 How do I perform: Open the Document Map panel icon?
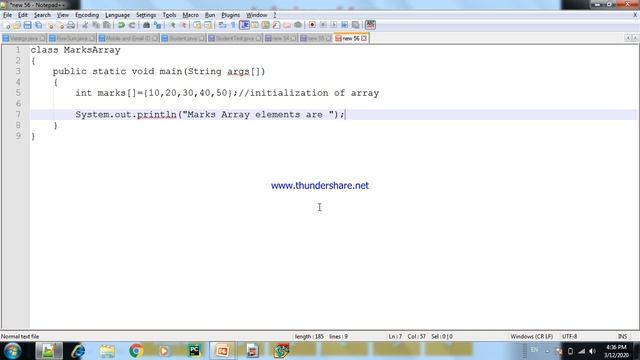[x=265, y=25]
